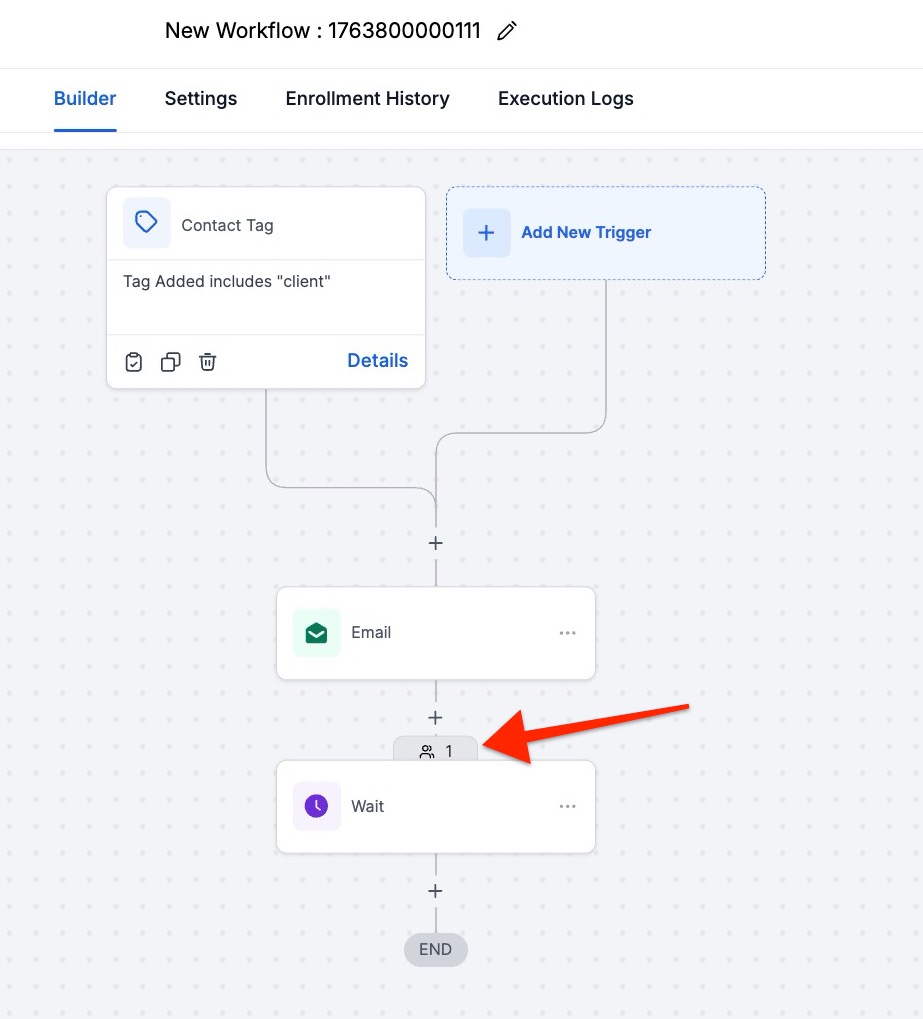Screen dimensions: 923x1019
Task: Open the Settings tab
Action: pos(201,99)
